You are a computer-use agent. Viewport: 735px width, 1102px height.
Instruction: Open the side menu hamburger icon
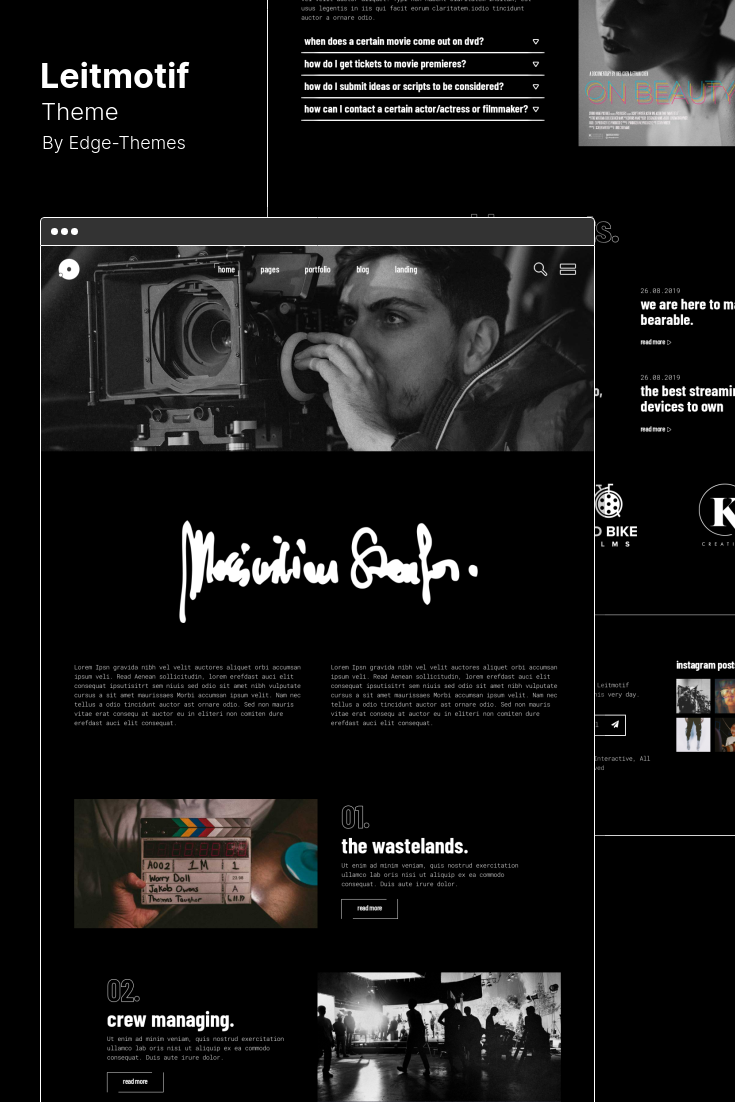[568, 269]
